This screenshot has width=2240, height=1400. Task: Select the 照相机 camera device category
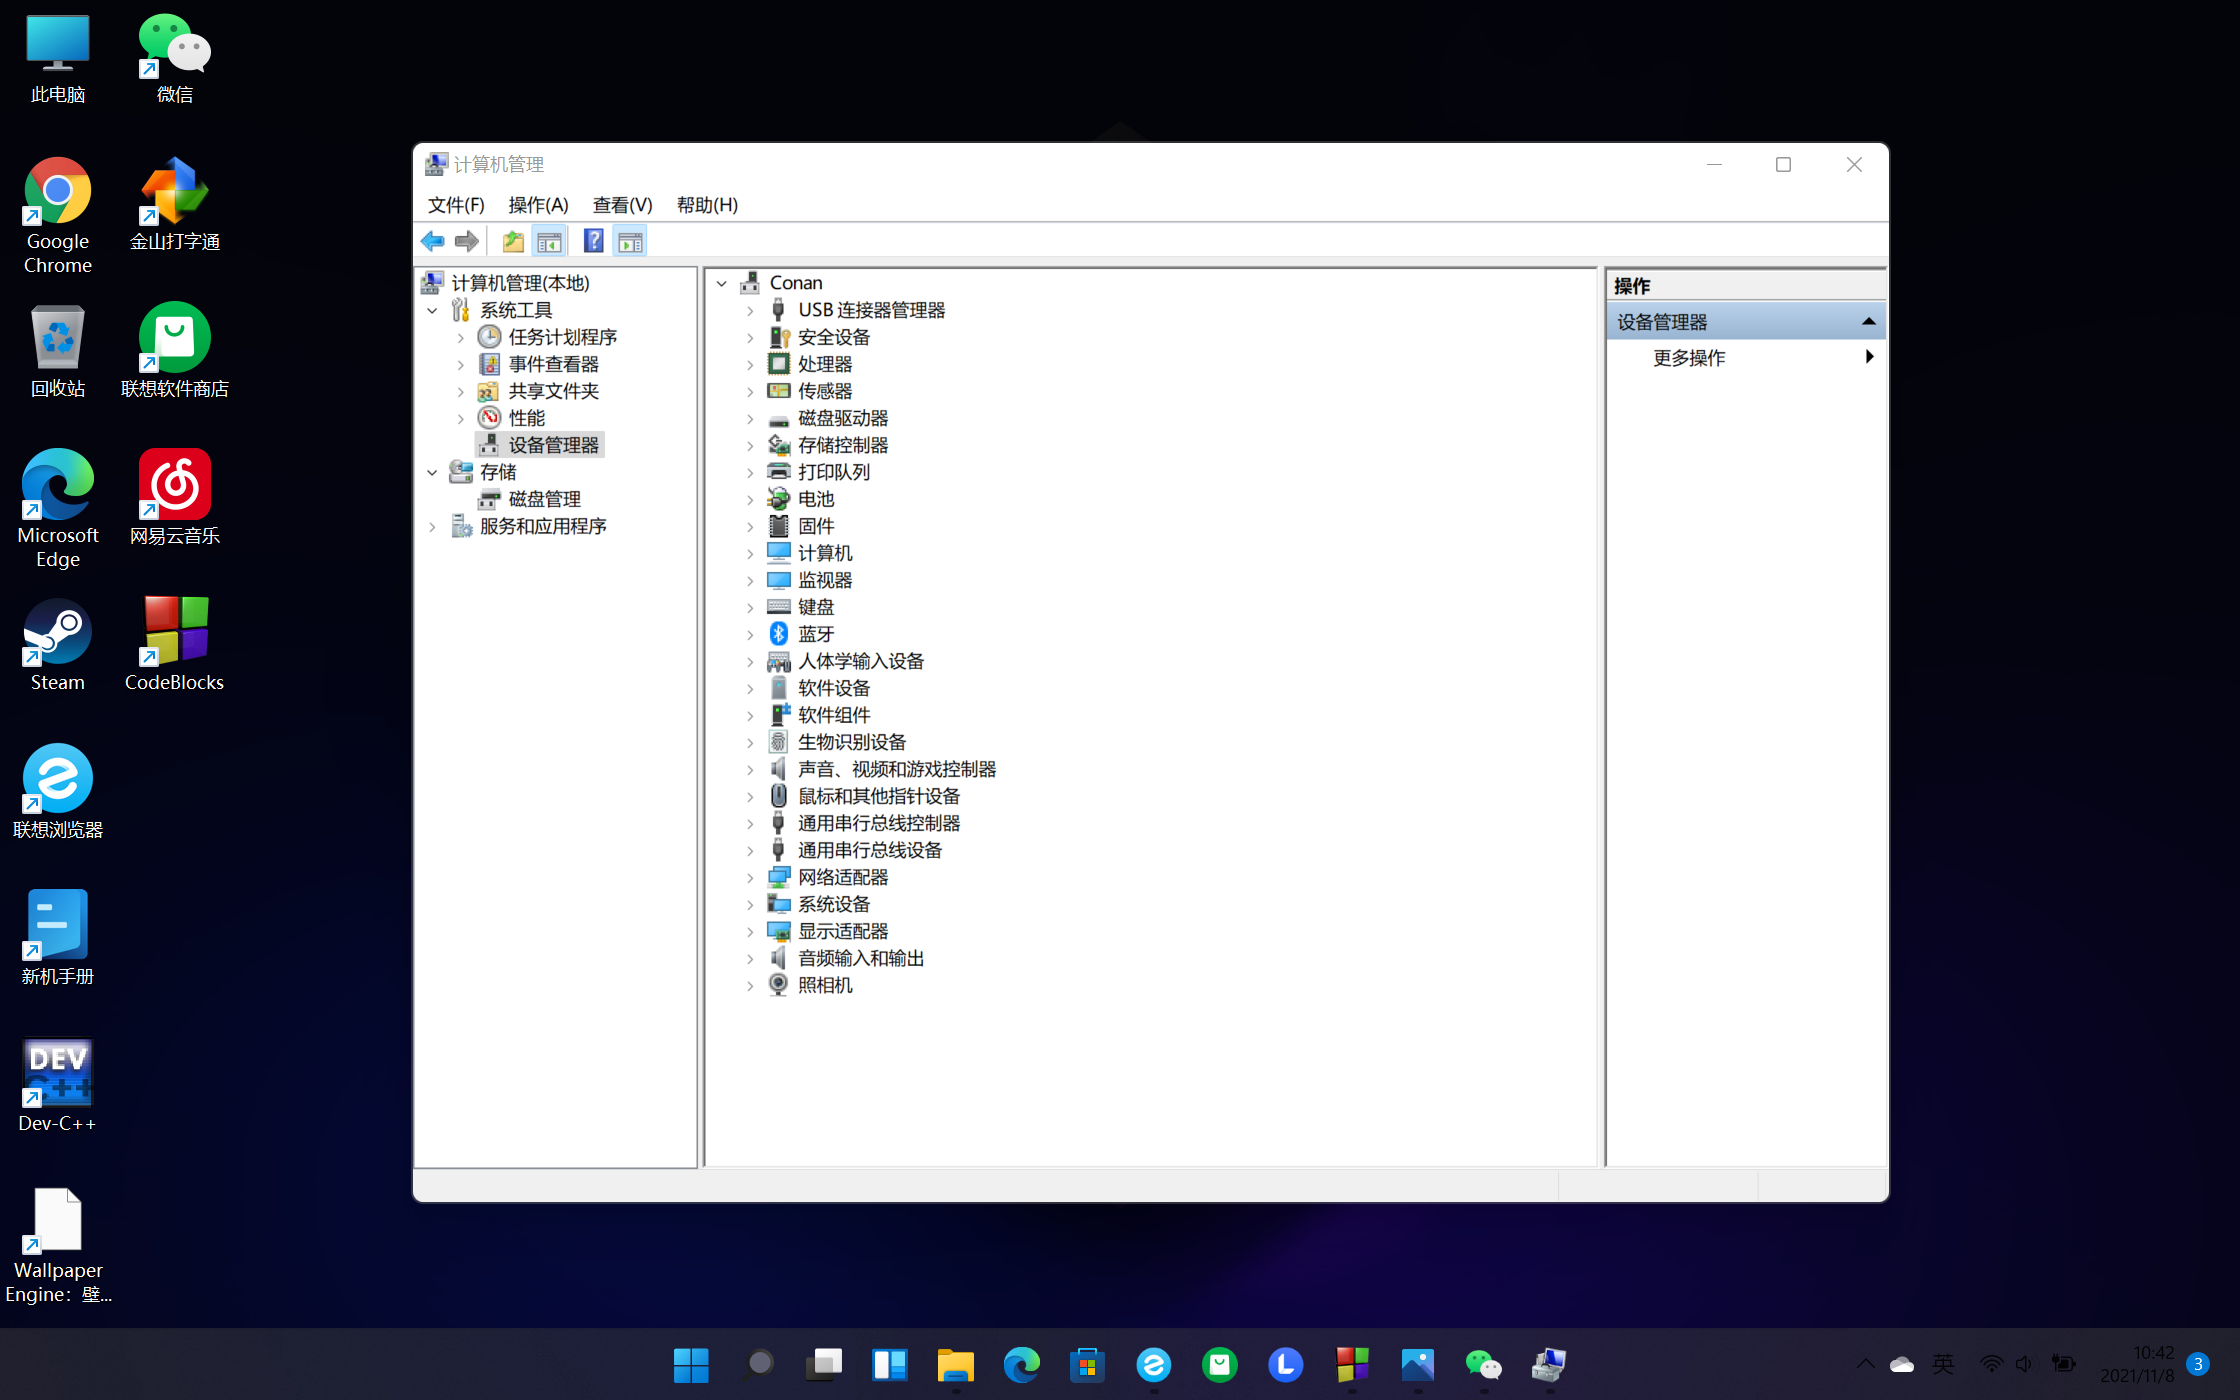coord(824,985)
